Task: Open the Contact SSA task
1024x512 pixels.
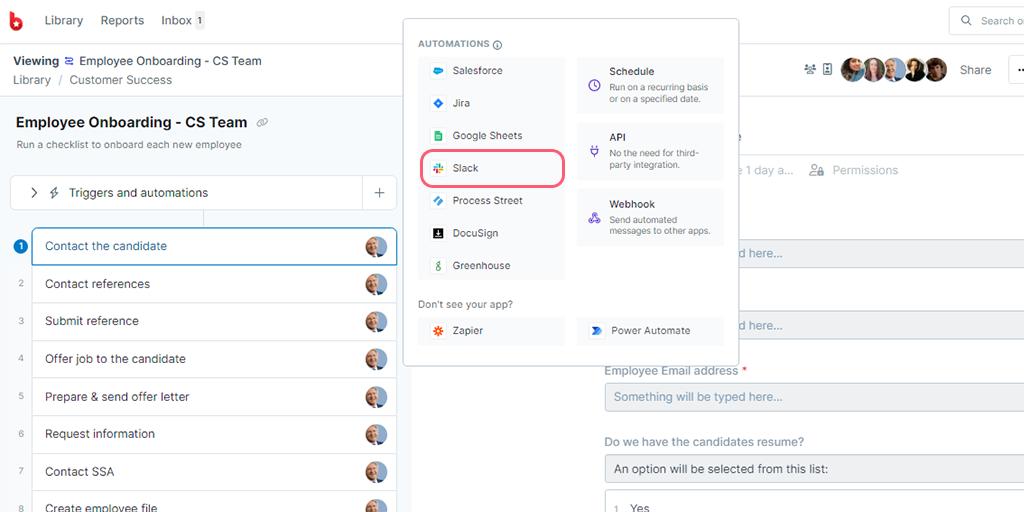Action: pos(214,472)
